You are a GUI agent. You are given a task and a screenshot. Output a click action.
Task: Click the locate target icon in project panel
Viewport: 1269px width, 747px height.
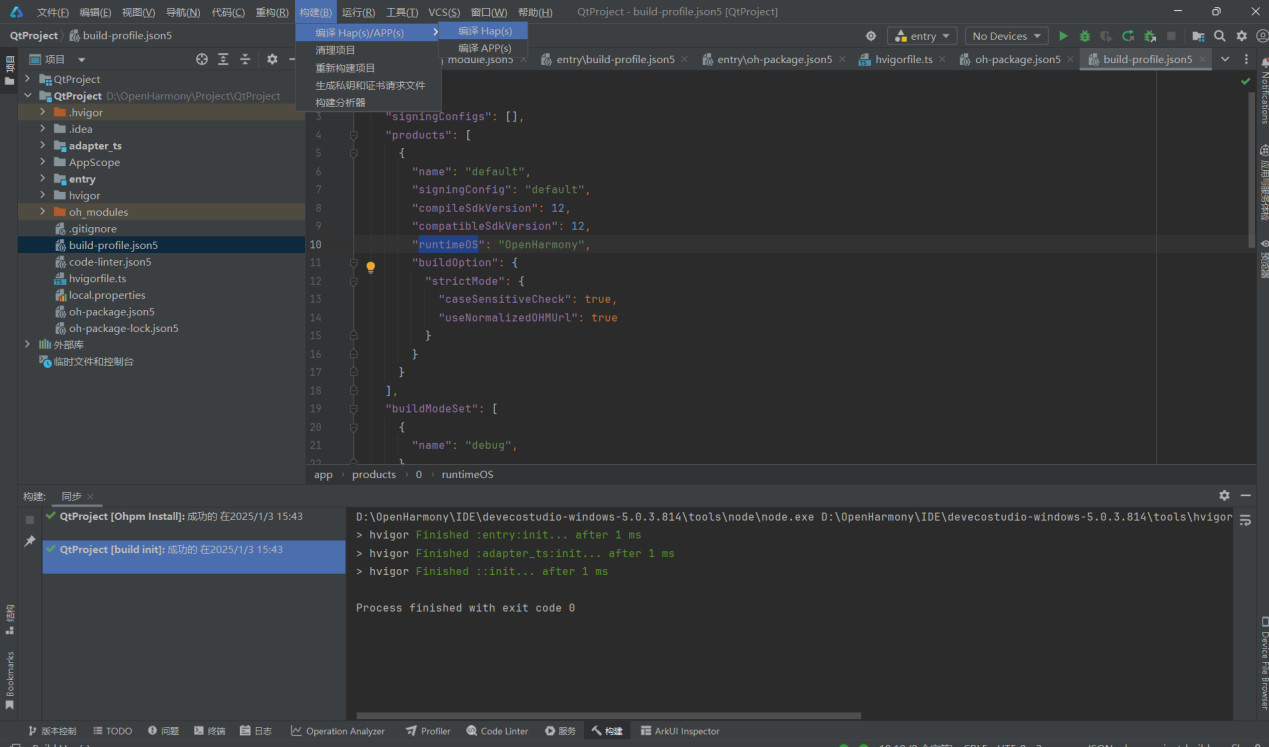click(x=202, y=60)
